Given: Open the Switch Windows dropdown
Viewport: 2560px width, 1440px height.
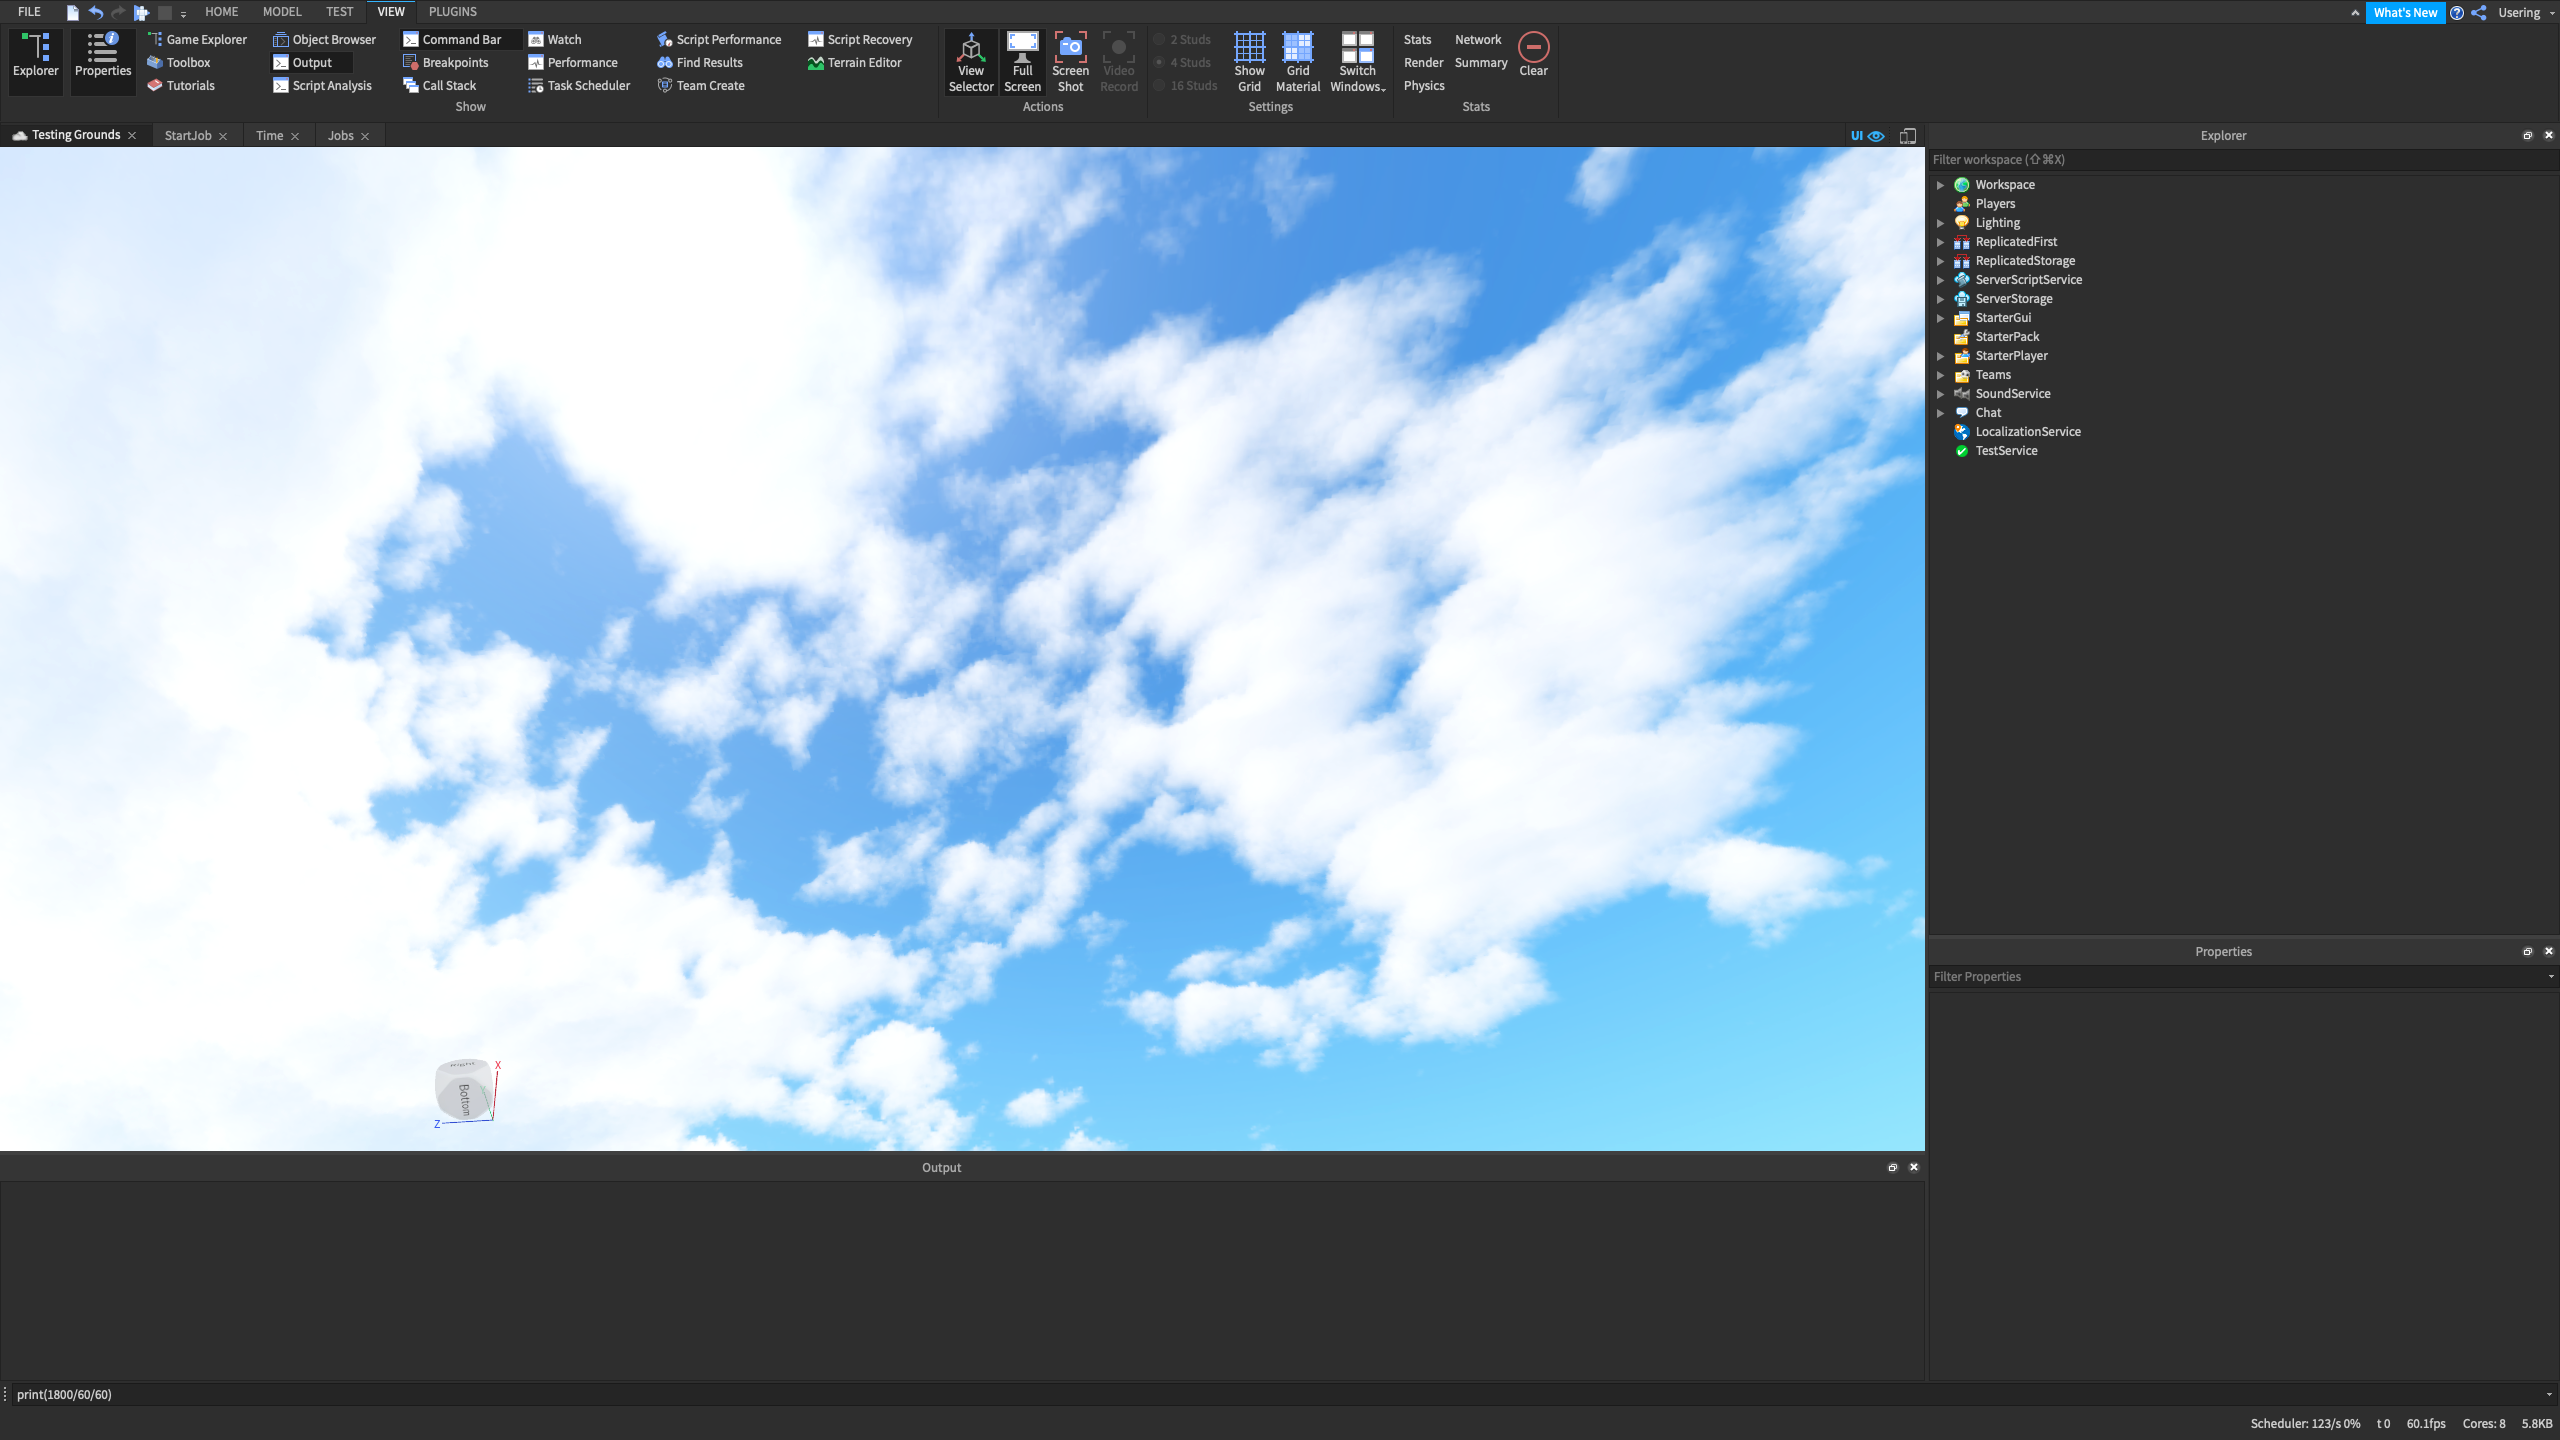Looking at the screenshot, I should pos(1357,61).
